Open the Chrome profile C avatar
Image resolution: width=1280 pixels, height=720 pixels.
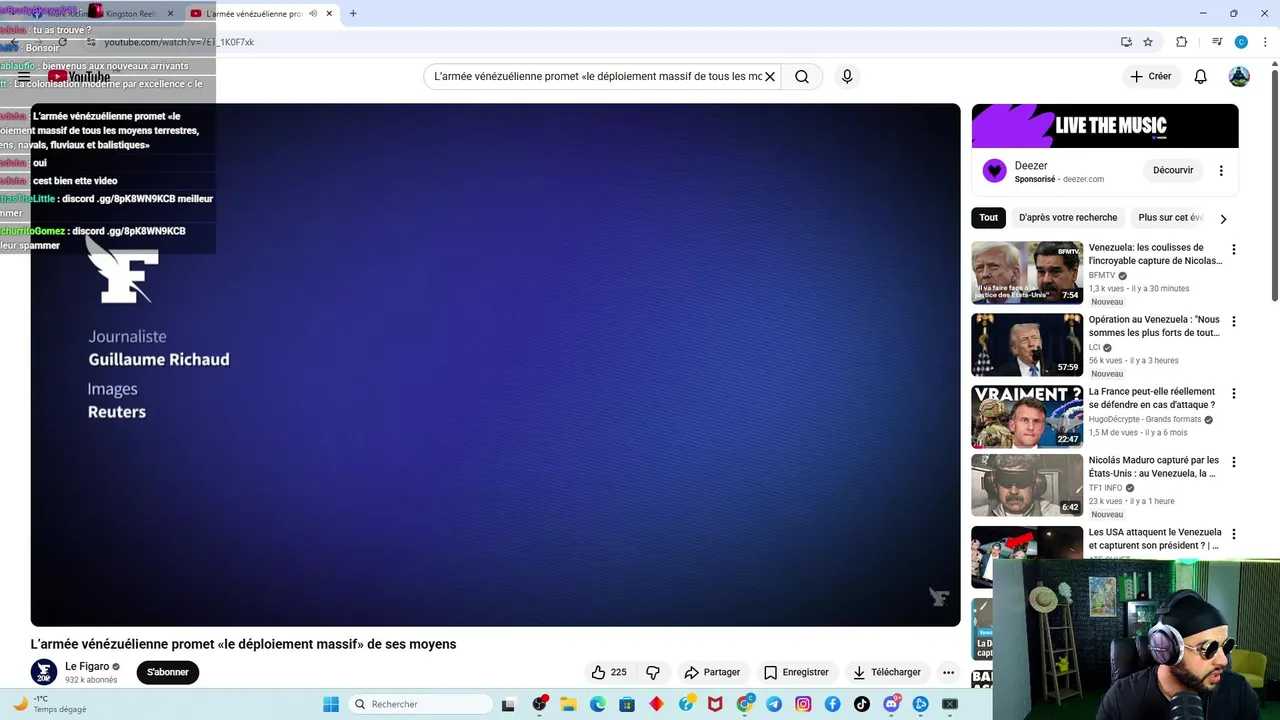click(x=1241, y=42)
